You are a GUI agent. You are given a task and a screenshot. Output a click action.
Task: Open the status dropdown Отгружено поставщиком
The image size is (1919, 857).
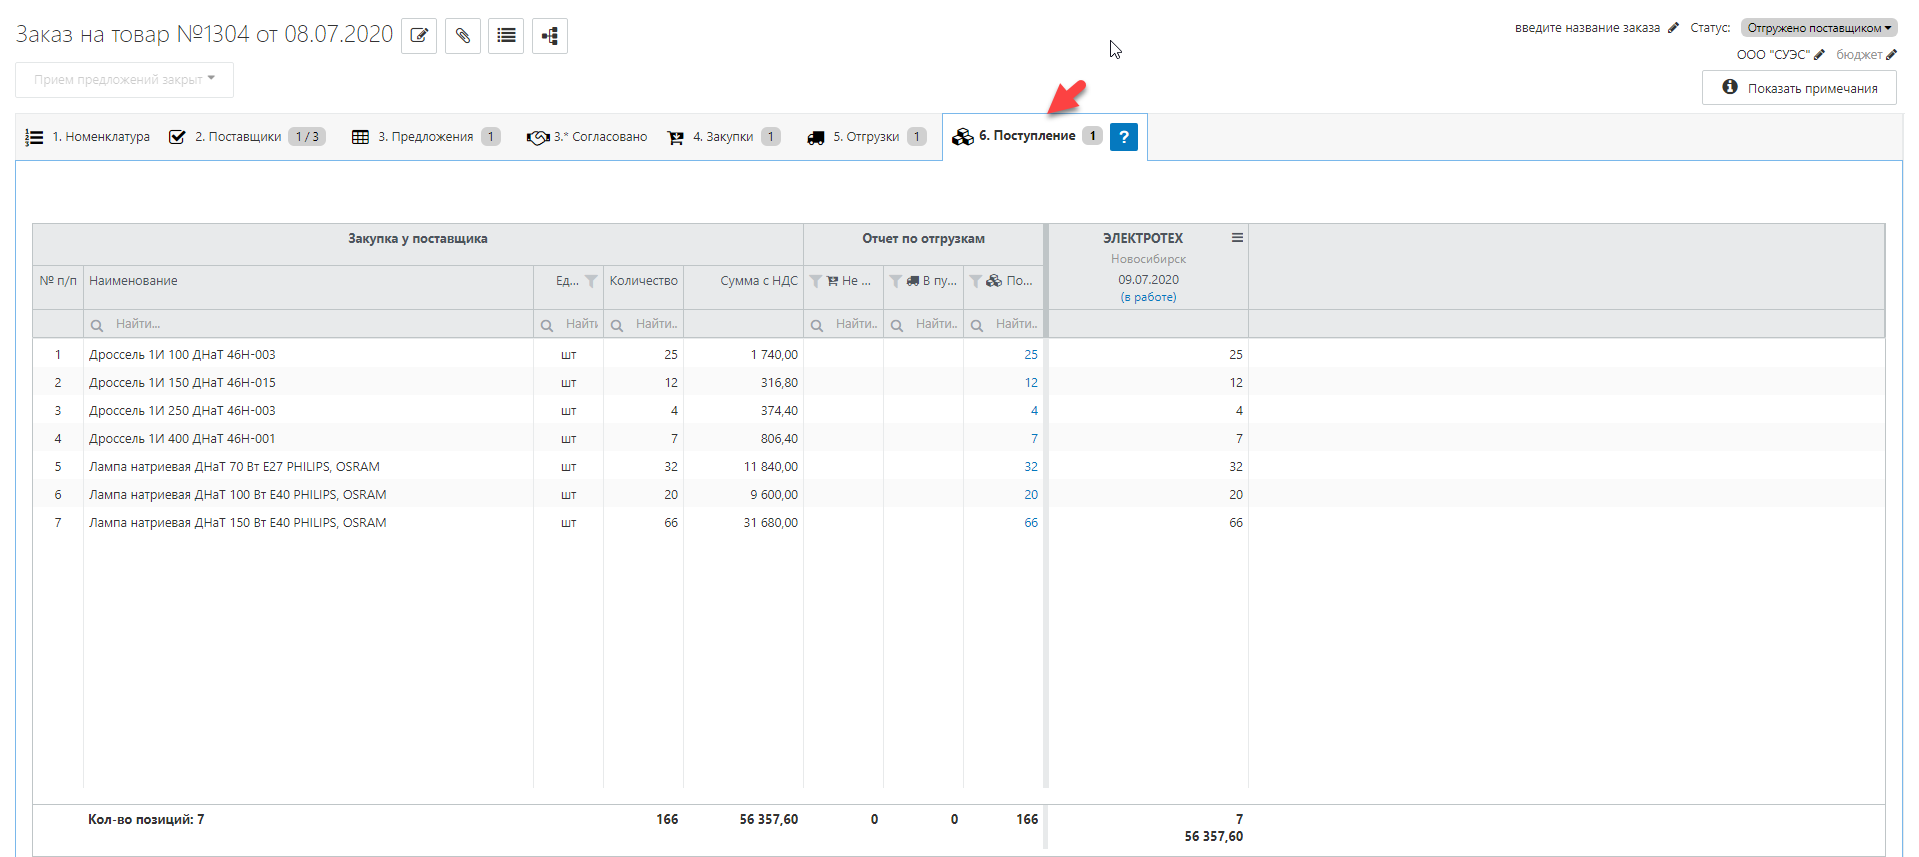[1818, 28]
